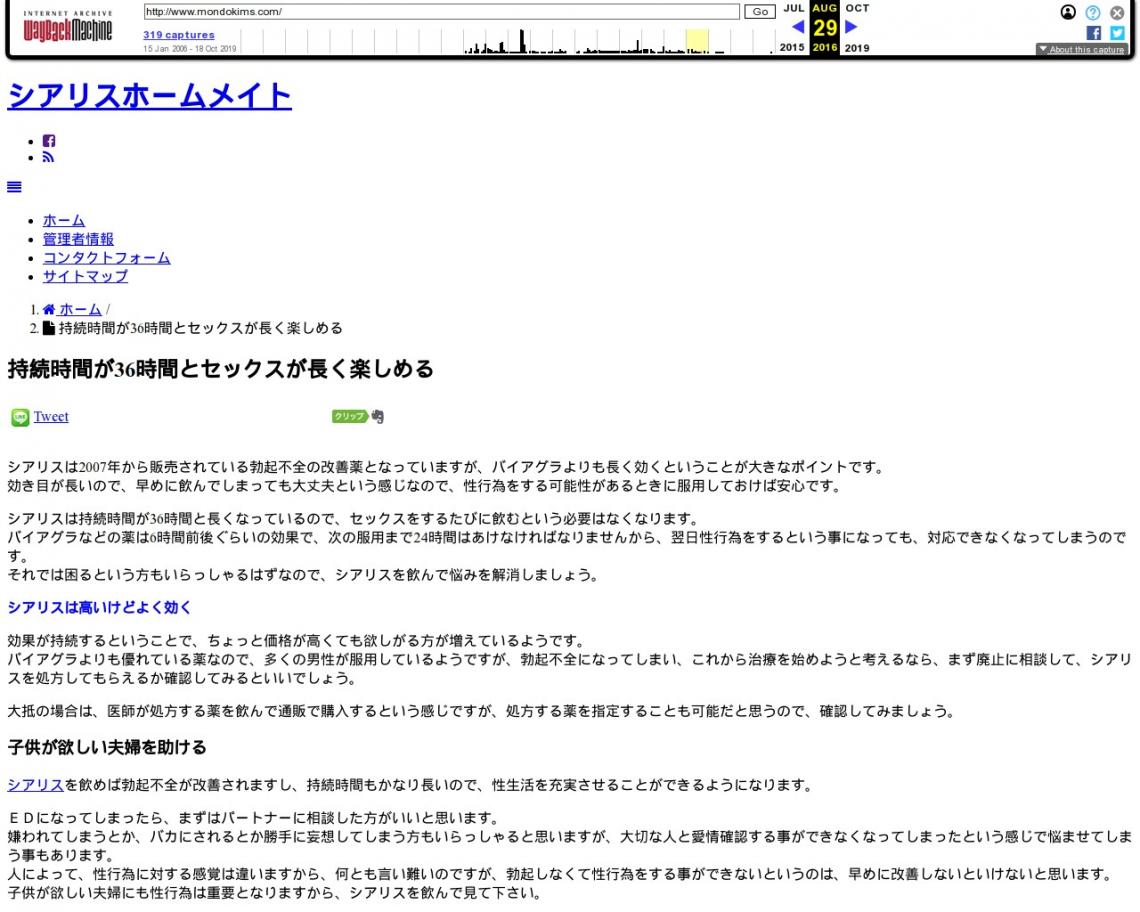Click the breadcrumb current page text

[x=201, y=329]
